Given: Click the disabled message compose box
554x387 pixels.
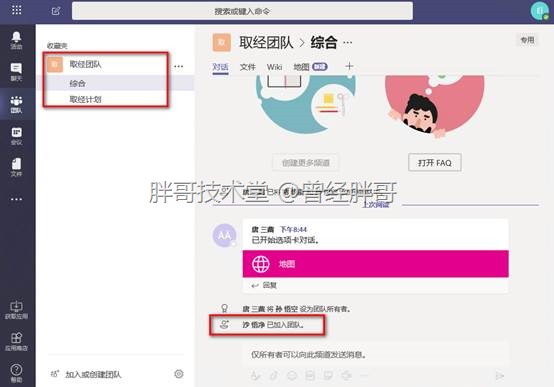Looking at the screenshot, I should point(376,354).
